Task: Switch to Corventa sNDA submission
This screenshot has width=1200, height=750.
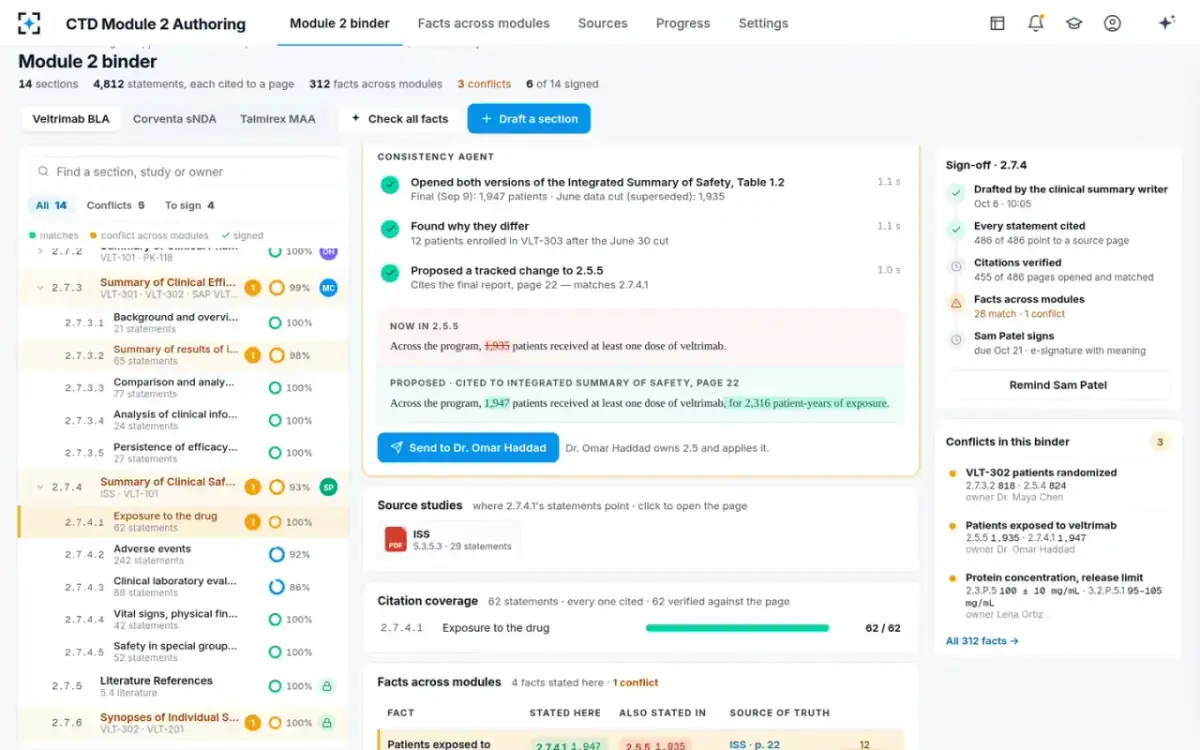Action: click(x=174, y=119)
